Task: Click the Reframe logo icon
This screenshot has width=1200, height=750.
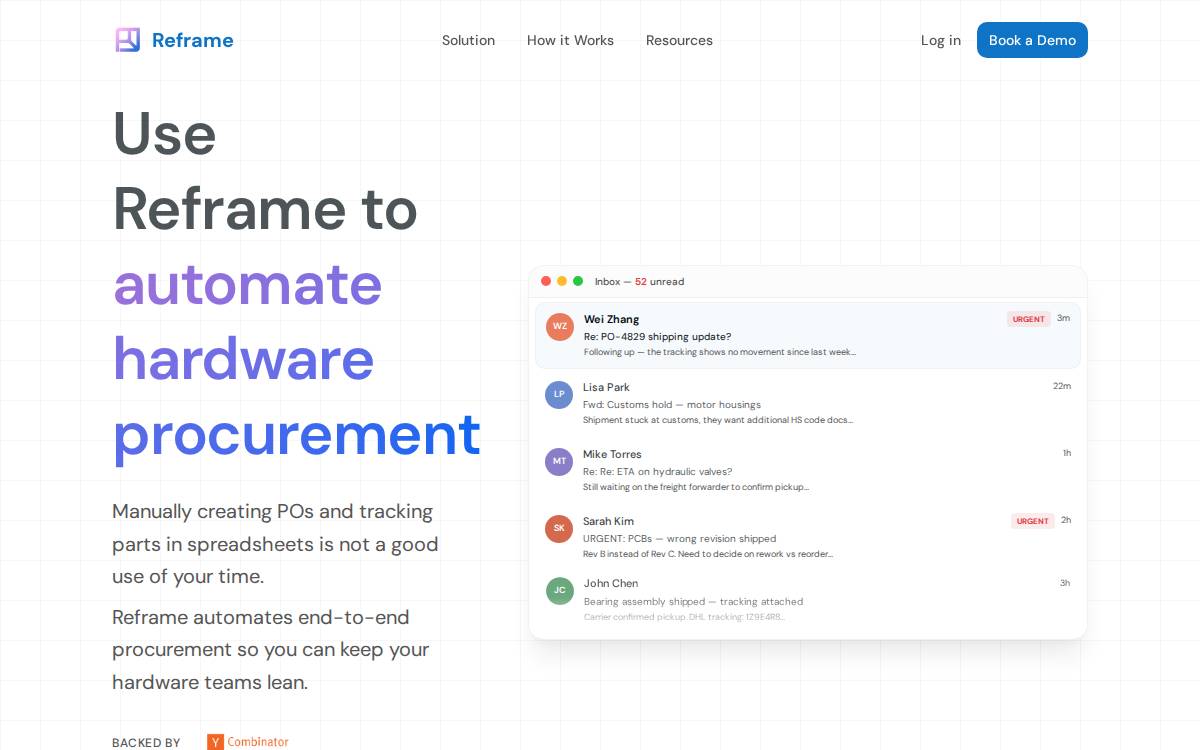Action: tap(127, 40)
